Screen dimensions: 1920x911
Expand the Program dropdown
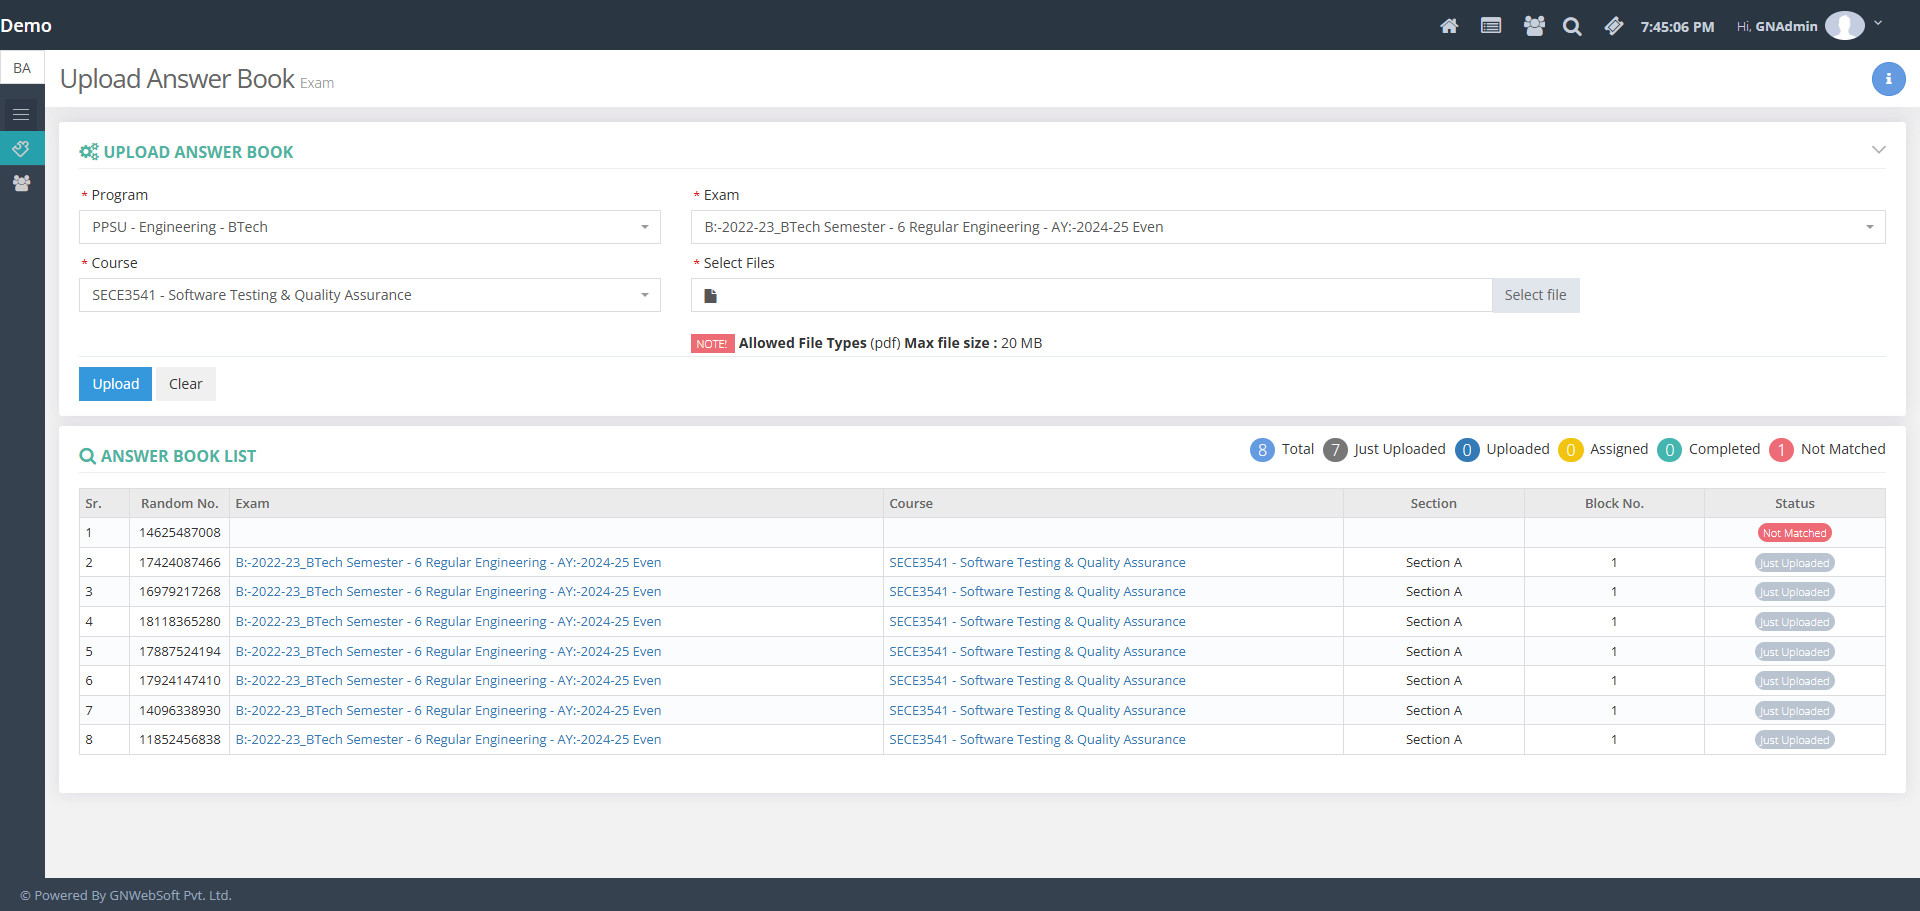369,227
